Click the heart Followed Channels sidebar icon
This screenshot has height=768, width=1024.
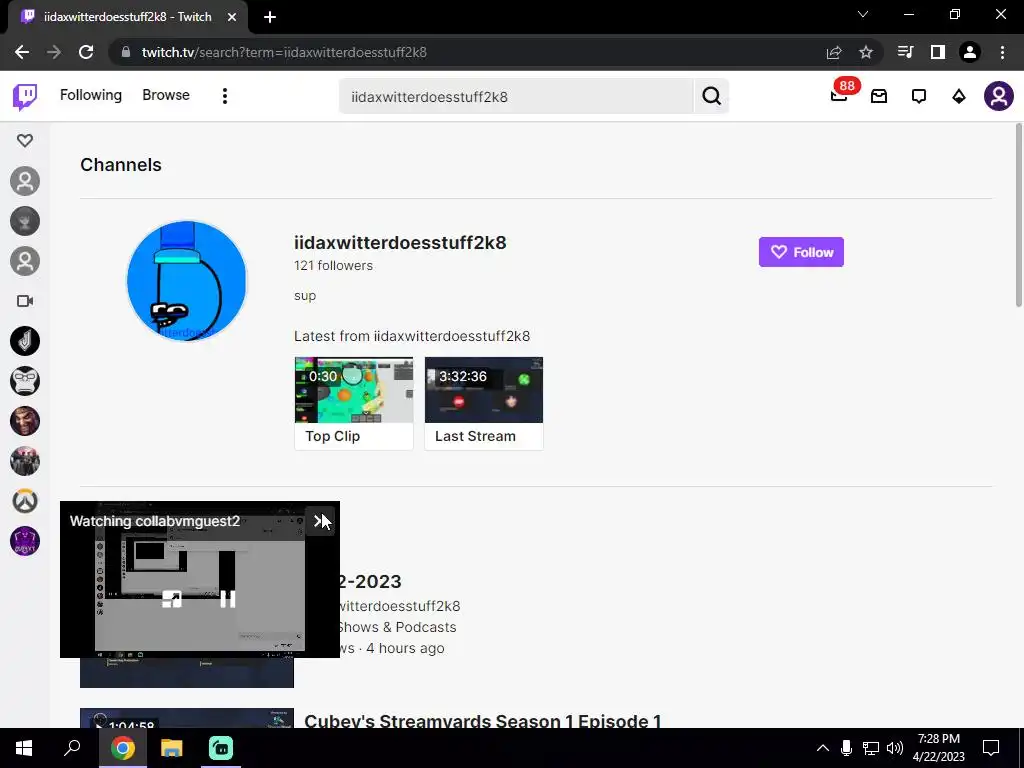25,140
